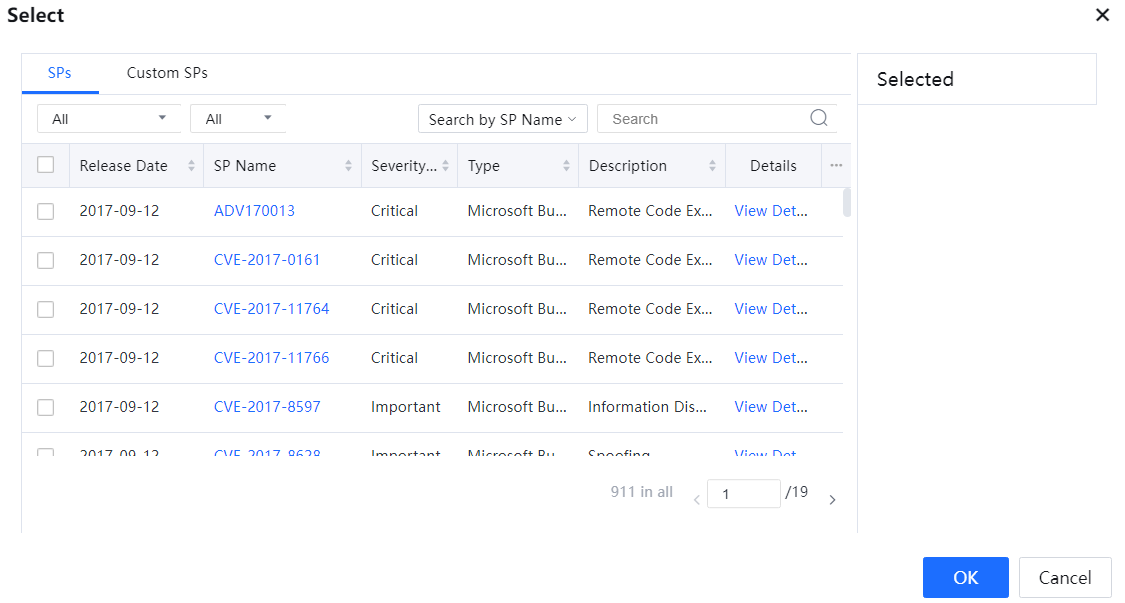Viewport: 1125px width, 603px height.
Task: Sort by Description column arrows
Action: tap(712, 166)
